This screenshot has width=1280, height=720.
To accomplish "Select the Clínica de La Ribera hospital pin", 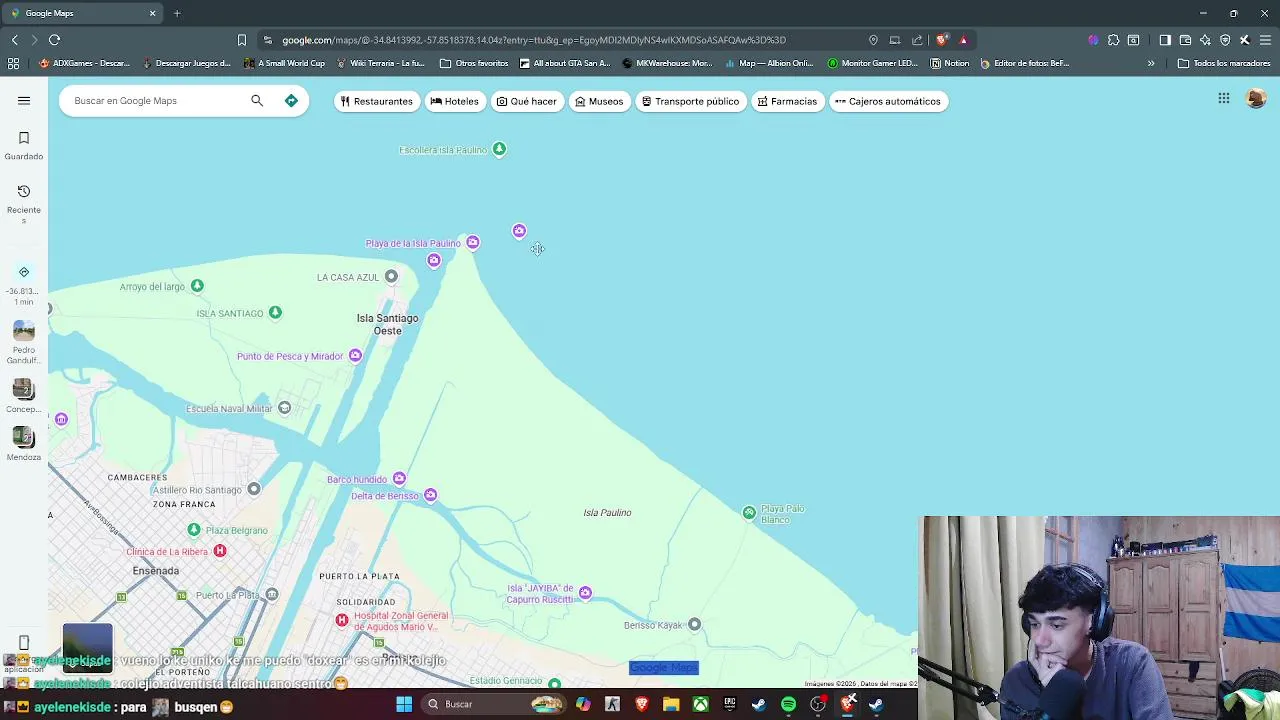I will pos(220,551).
